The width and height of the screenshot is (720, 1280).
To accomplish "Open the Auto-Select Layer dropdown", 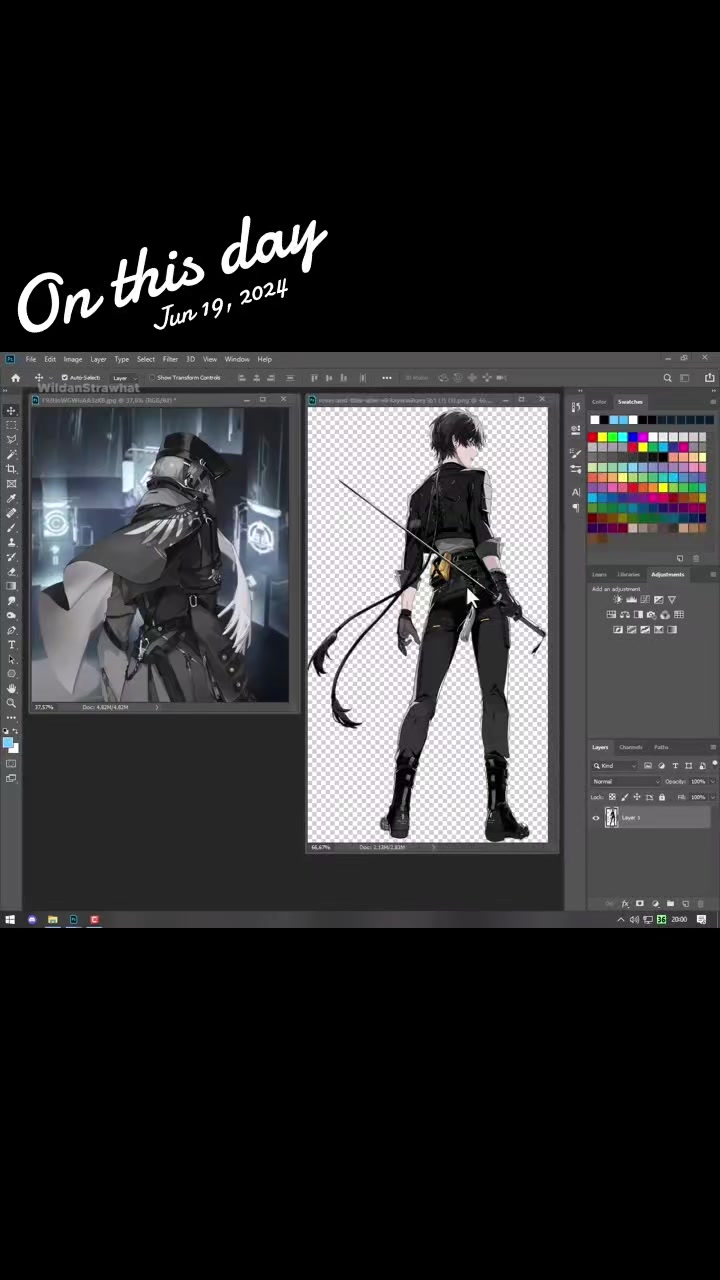I will 124,377.
